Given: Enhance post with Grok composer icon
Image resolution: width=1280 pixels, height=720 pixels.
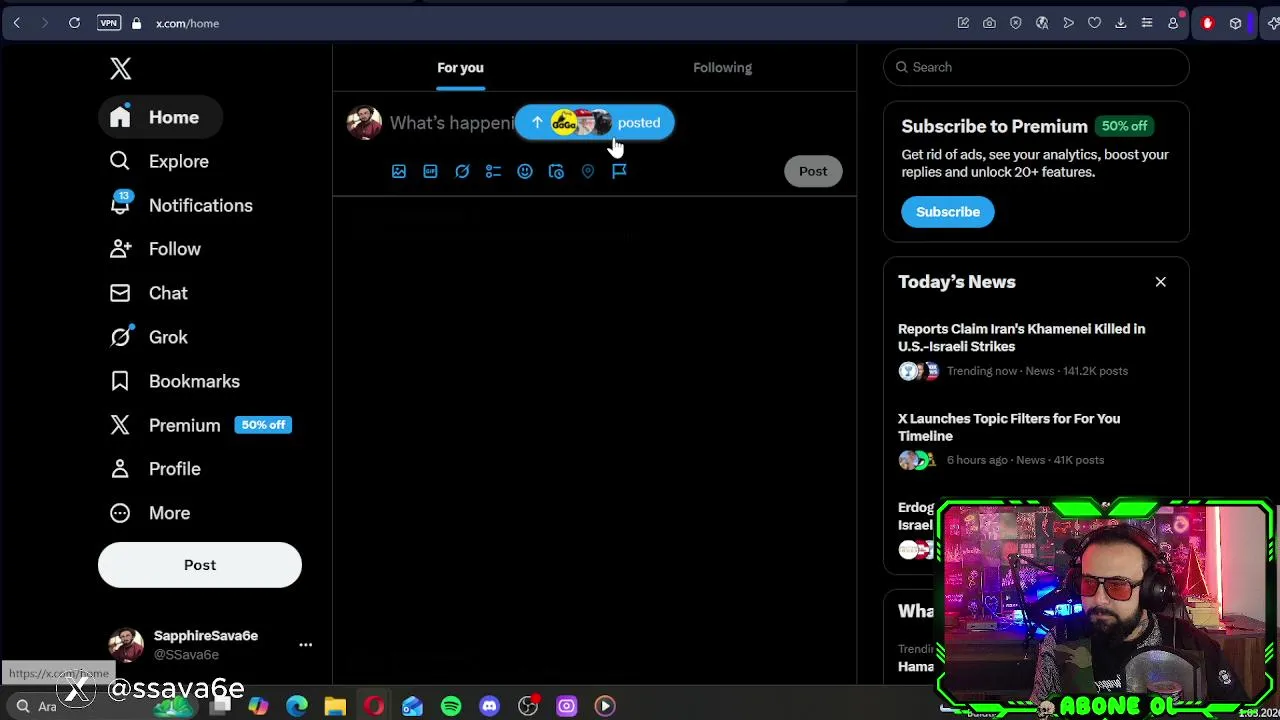Looking at the screenshot, I should [x=462, y=171].
